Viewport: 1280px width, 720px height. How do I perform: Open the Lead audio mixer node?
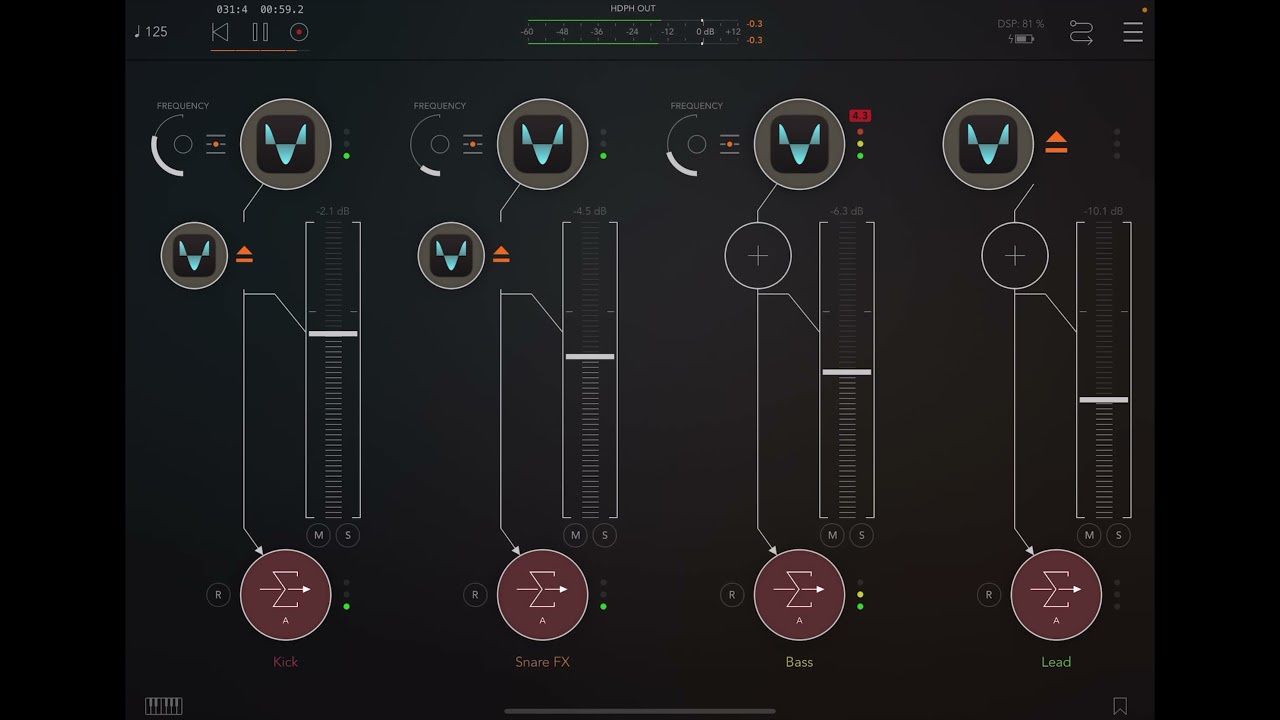coord(1056,595)
